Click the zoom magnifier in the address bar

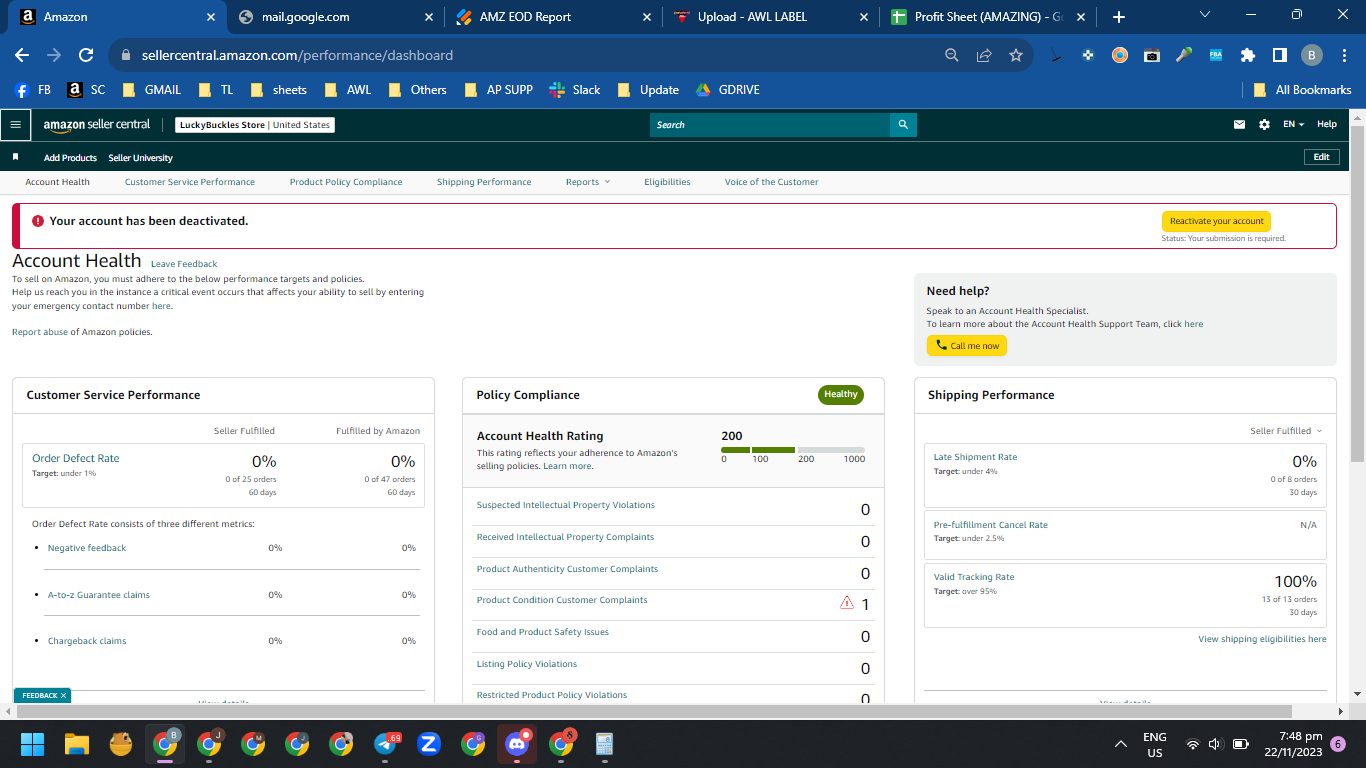click(x=952, y=55)
